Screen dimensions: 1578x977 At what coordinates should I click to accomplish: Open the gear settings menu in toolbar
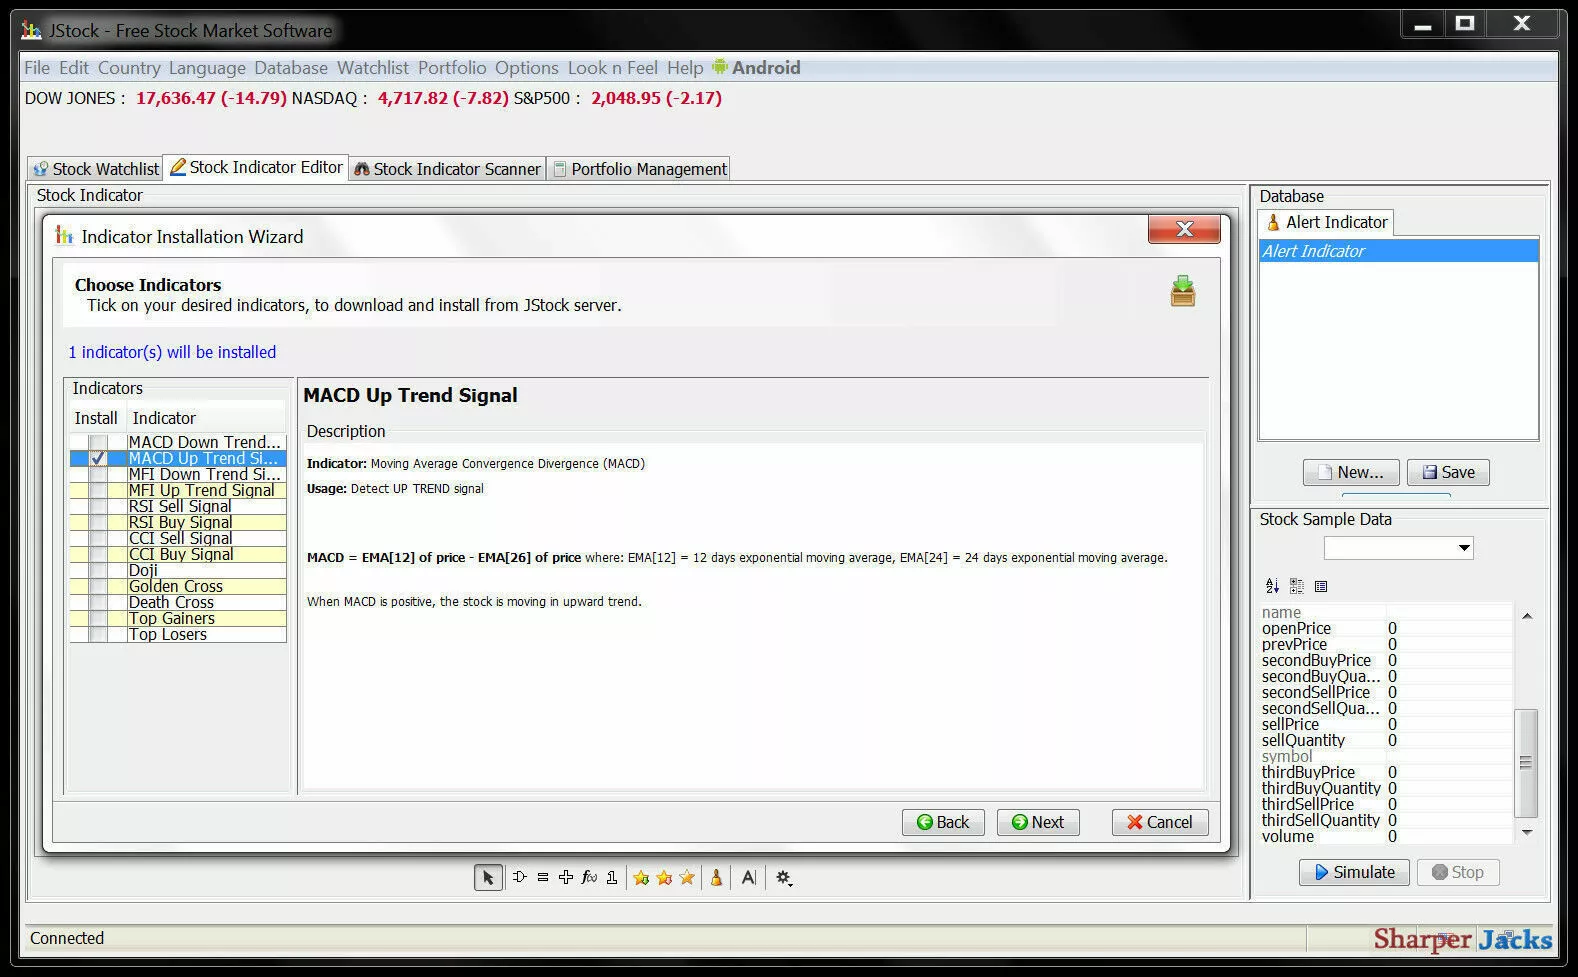[x=784, y=878]
